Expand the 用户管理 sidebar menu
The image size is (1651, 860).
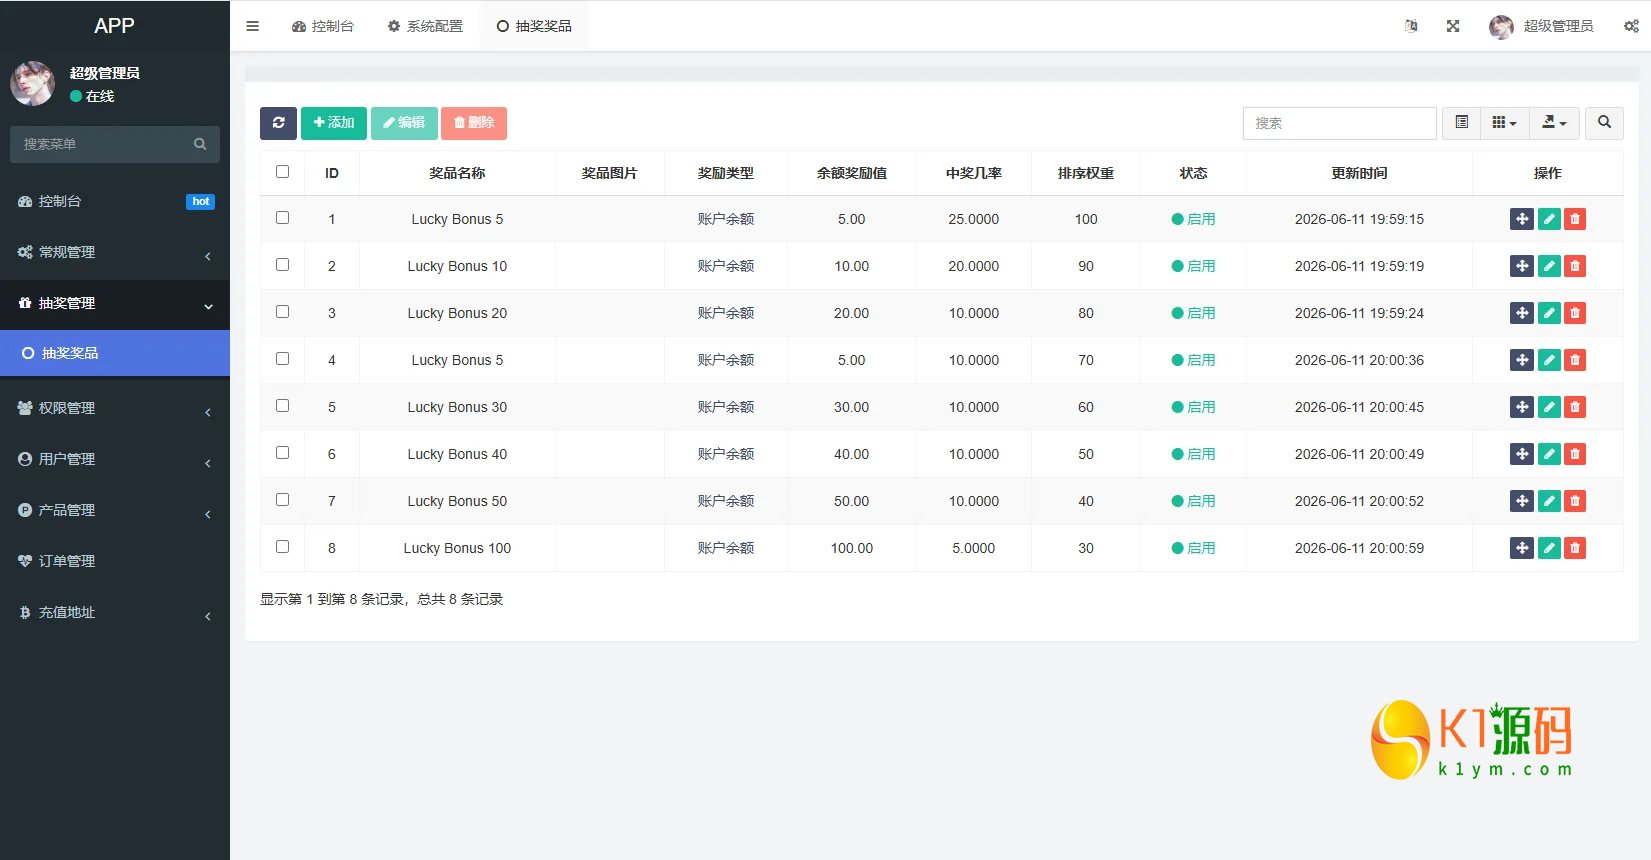click(x=115, y=459)
